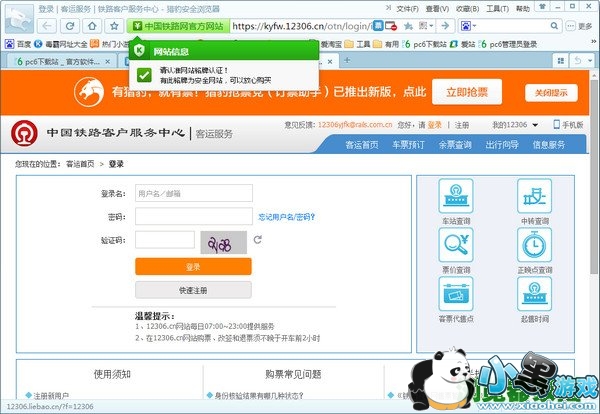
Task: Refresh the captcha with the reload icon
Action: point(258,240)
